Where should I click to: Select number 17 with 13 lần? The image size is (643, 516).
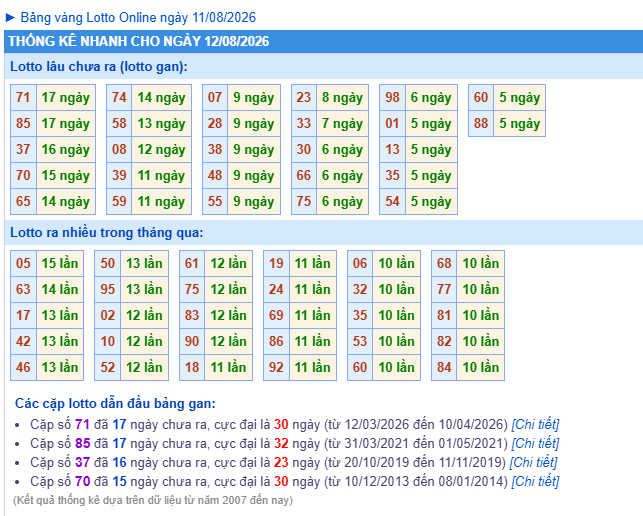[x=23, y=315]
